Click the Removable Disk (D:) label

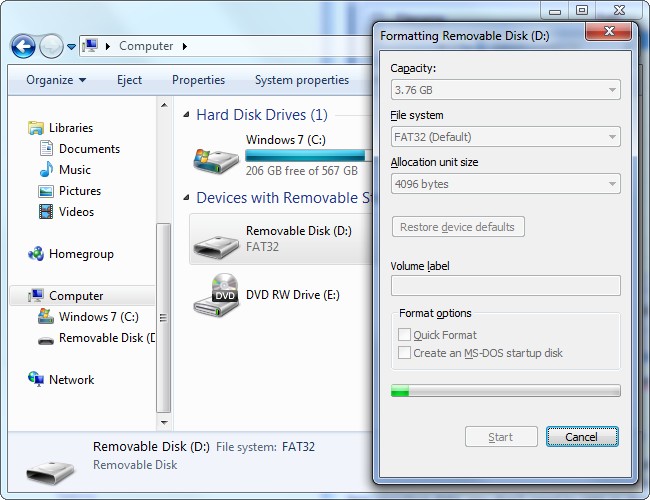coord(299,231)
